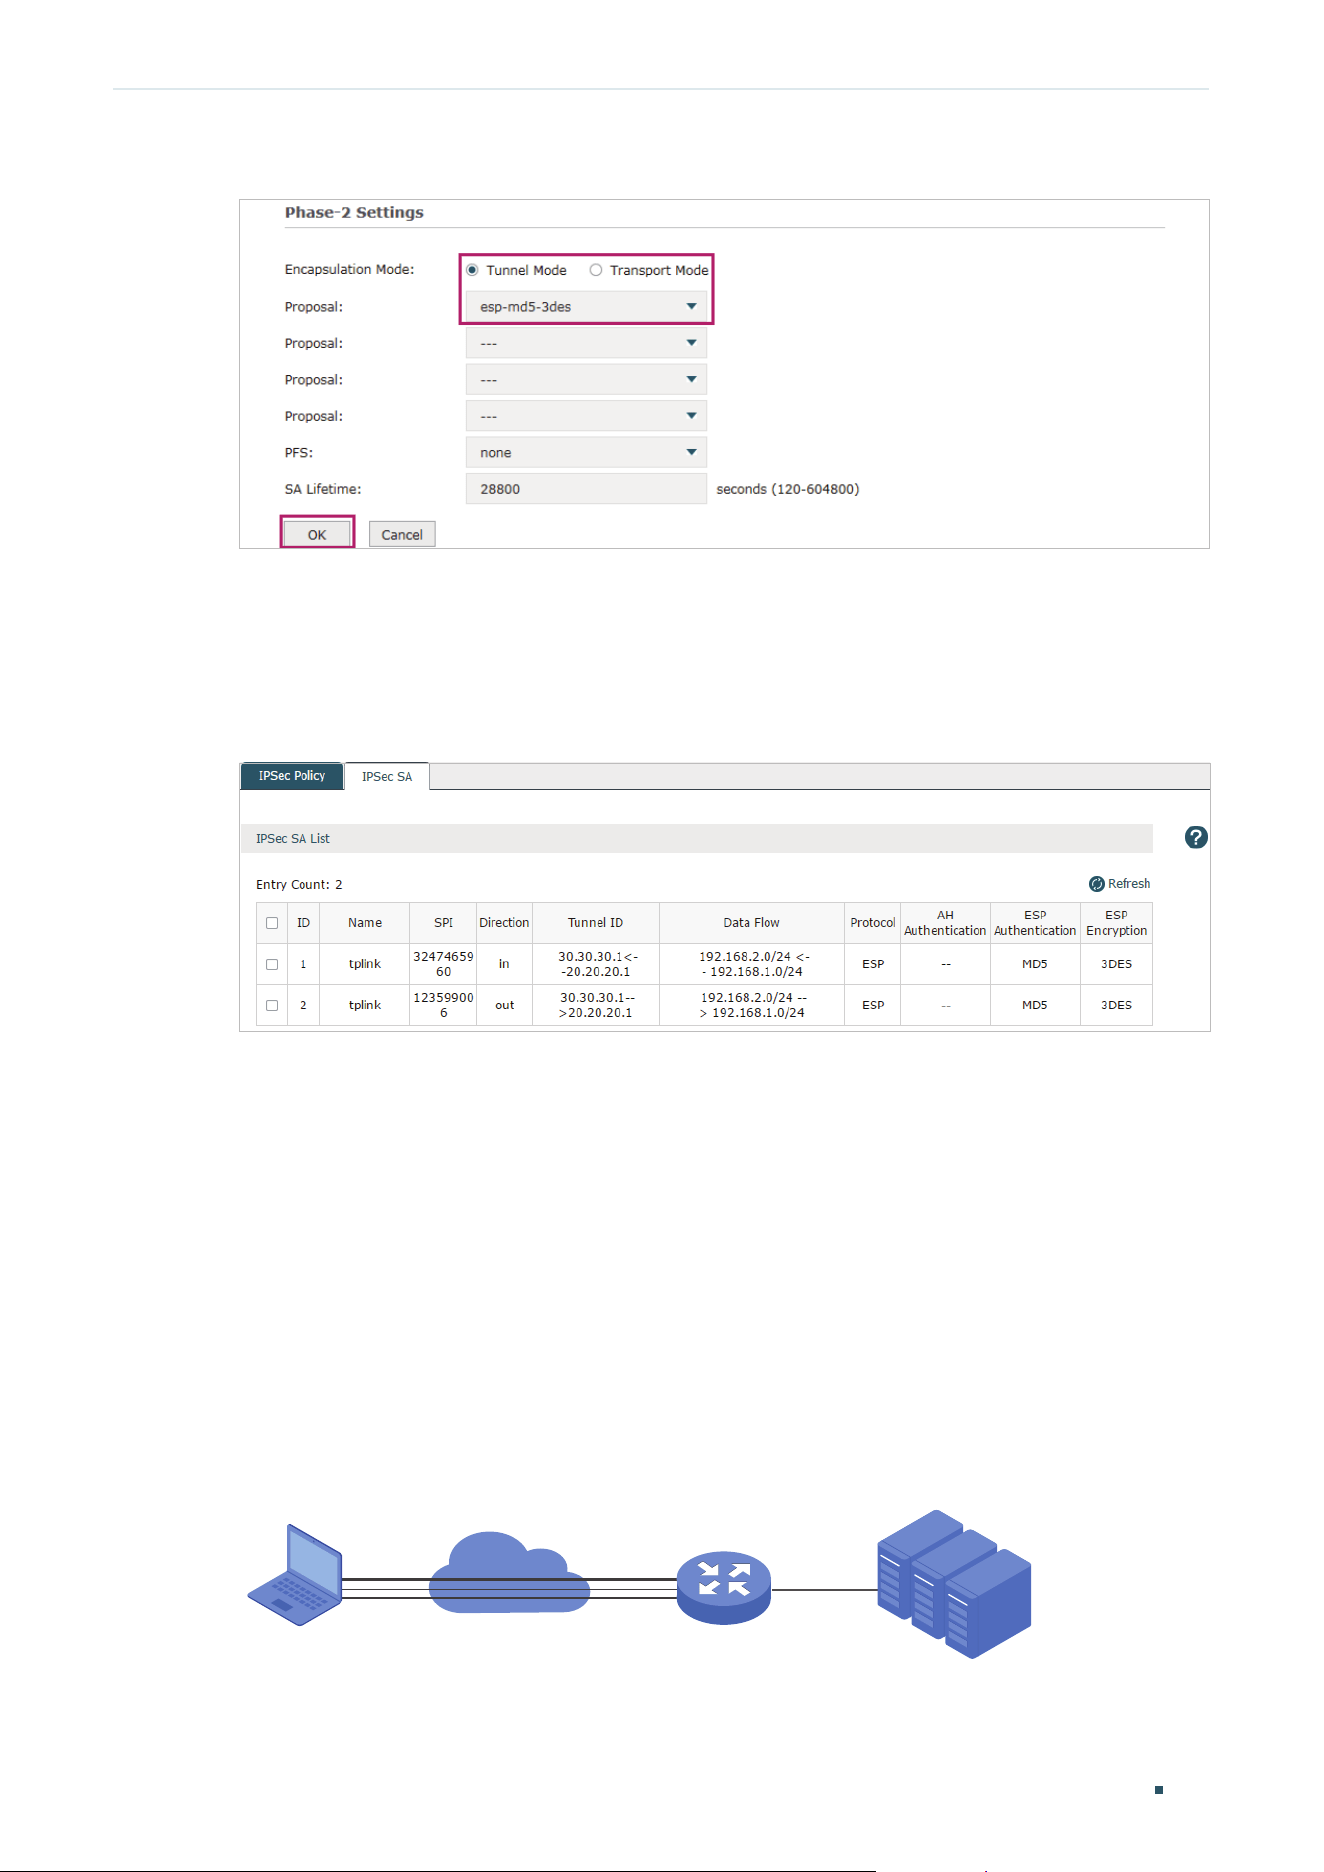Click tplink name in row 1
1324x1872 pixels.
tap(365, 964)
